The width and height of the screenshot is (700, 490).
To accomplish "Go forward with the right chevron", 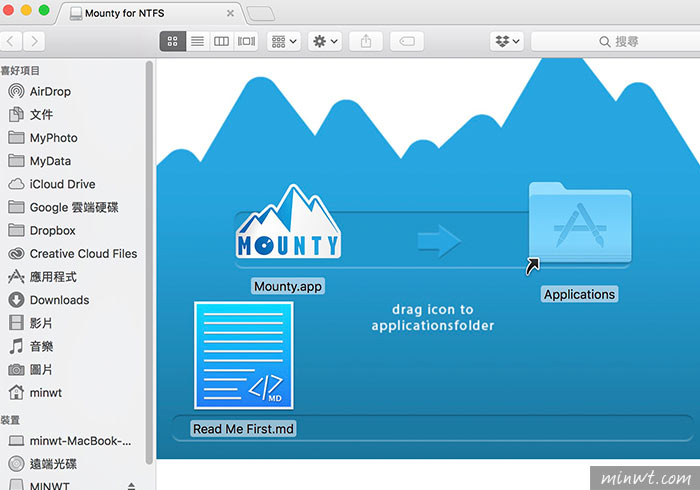I will coord(34,42).
